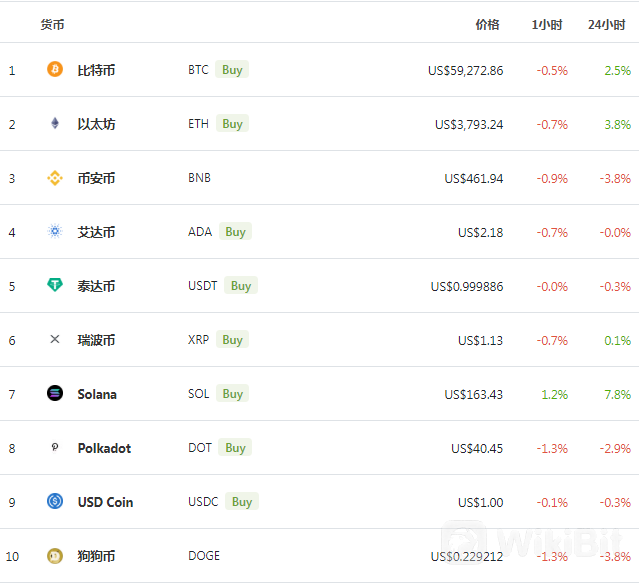Open the Polkadot coin name link
This screenshot has width=639, height=583.
pos(104,448)
